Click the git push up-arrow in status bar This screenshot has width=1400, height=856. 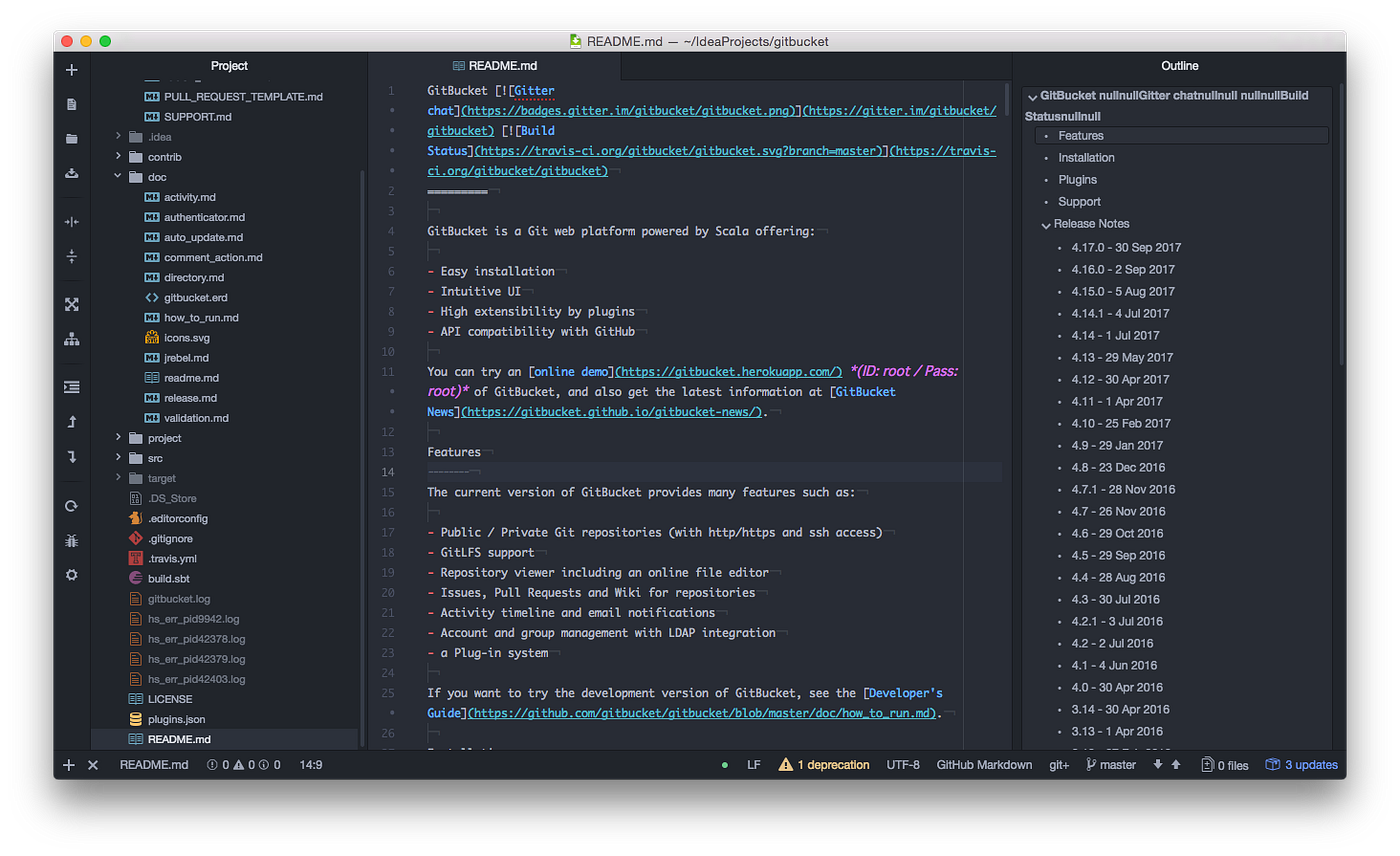pos(1176,765)
